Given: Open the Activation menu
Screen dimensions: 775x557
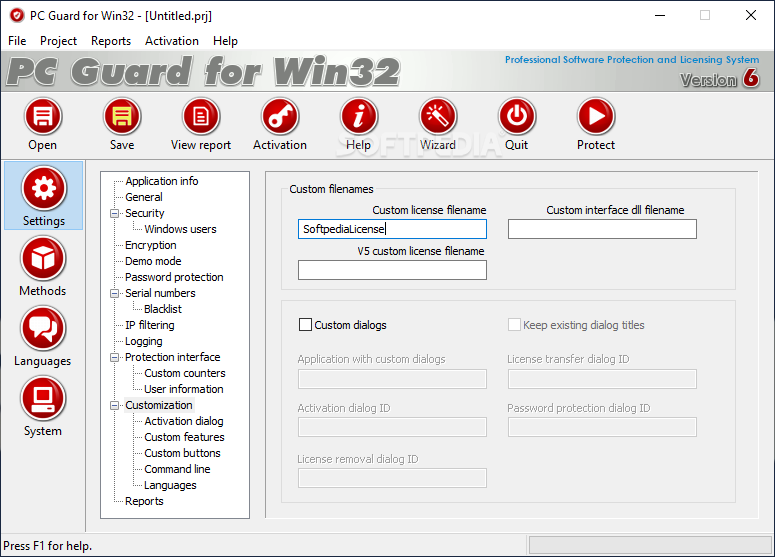Looking at the screenshot, I should tap(172, 41).
